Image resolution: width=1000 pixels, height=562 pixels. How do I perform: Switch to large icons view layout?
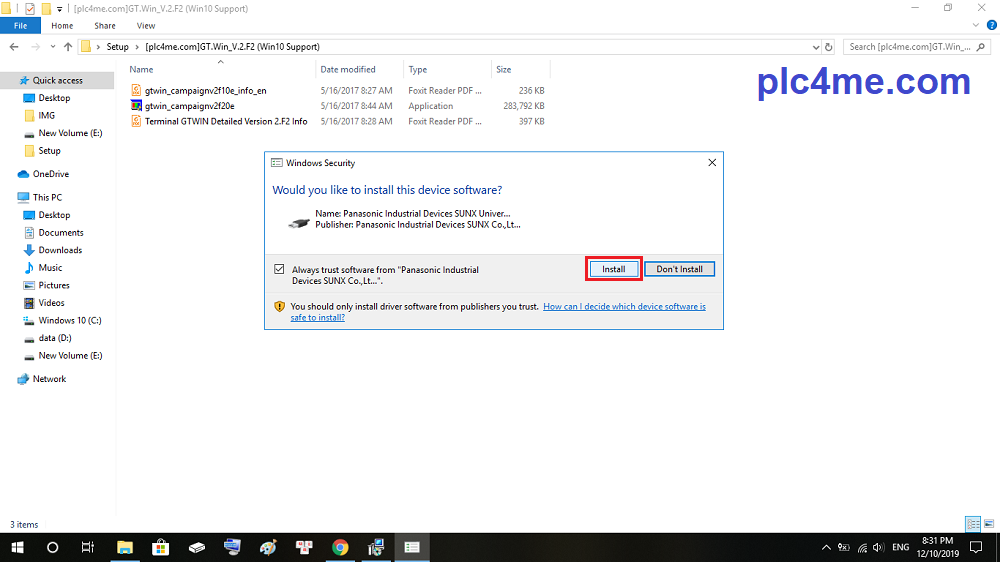987,524
